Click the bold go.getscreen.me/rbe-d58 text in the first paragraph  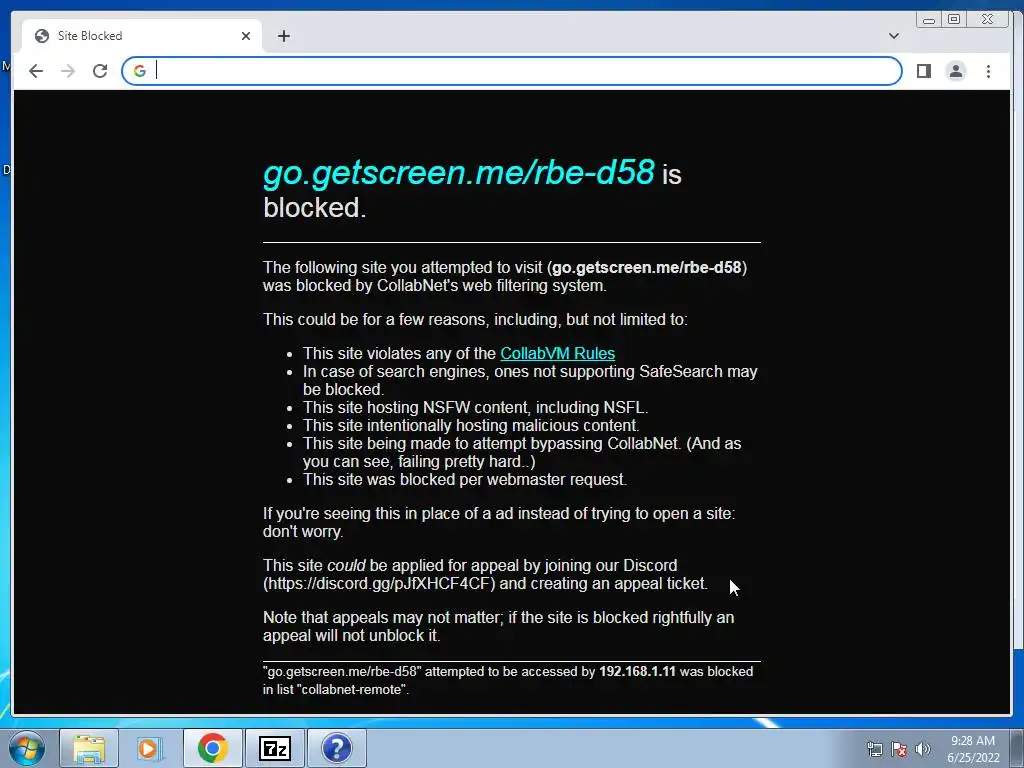click(647, 268)
